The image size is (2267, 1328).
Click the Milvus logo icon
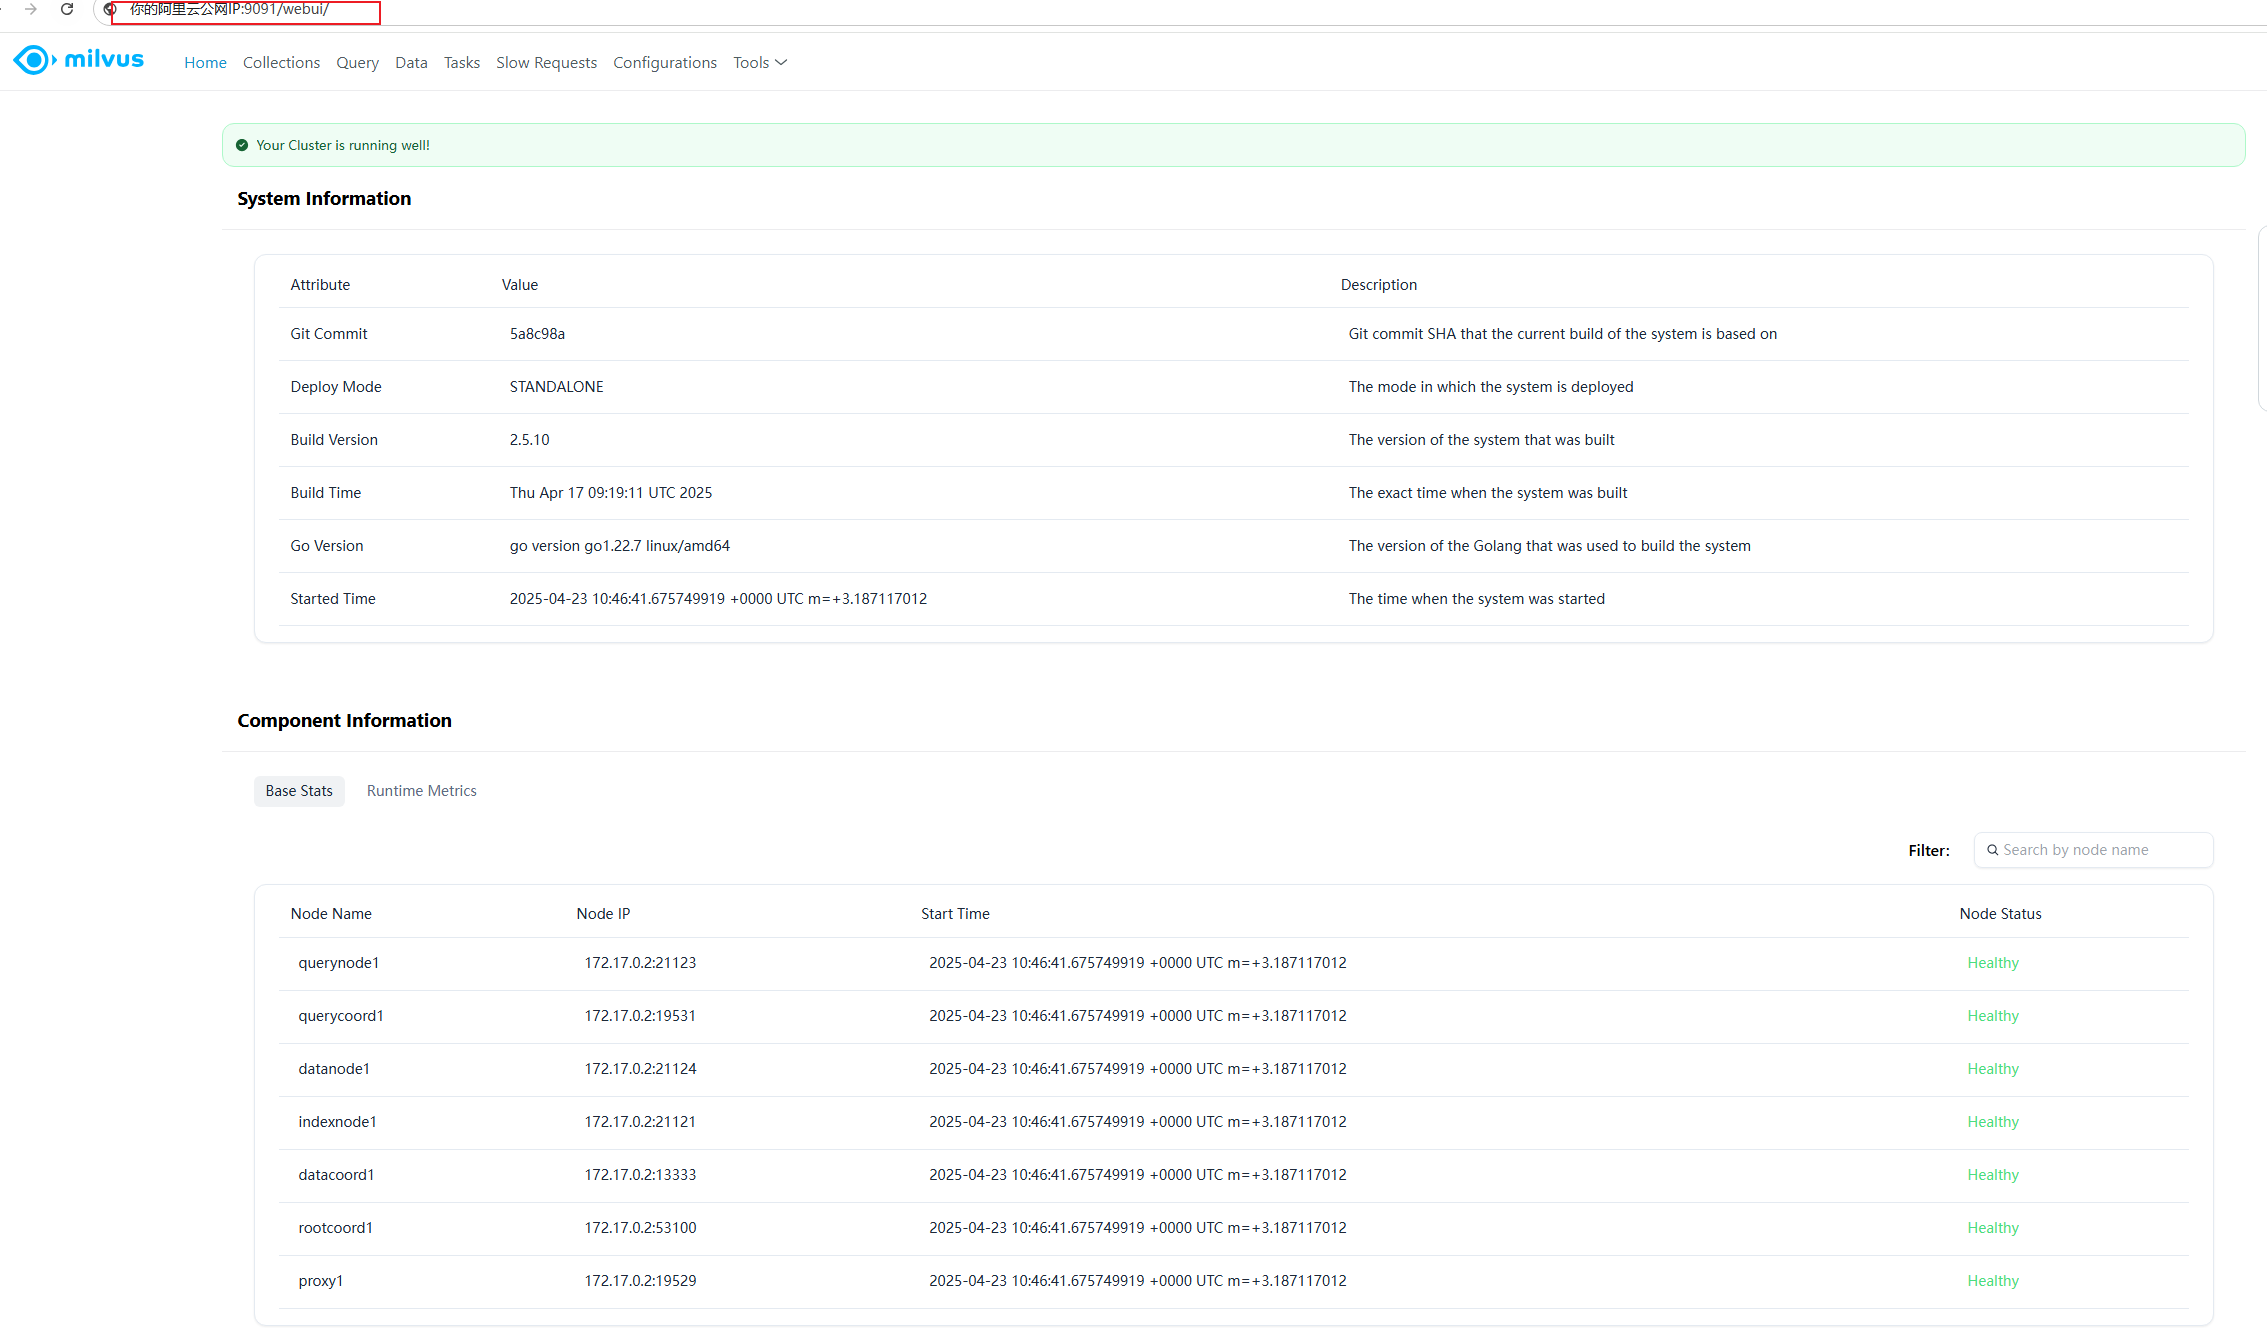pos(33,60)
